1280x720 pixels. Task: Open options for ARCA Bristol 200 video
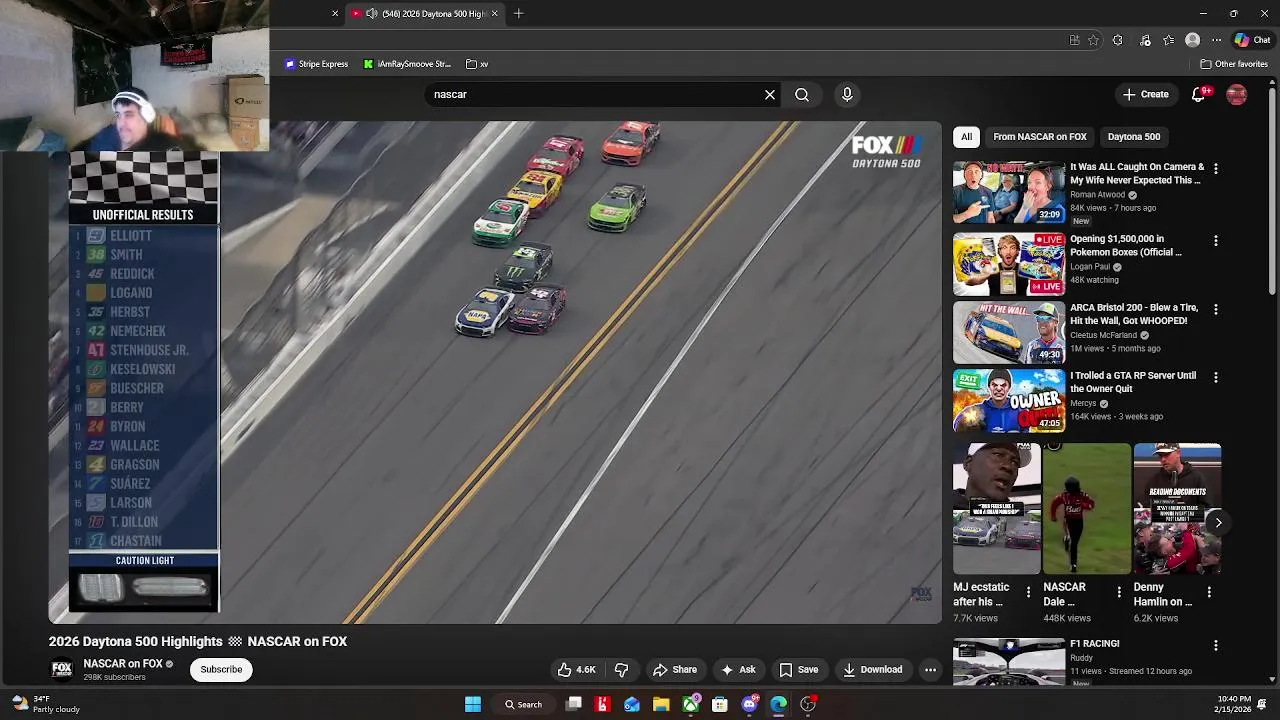tap(1216, 310)
